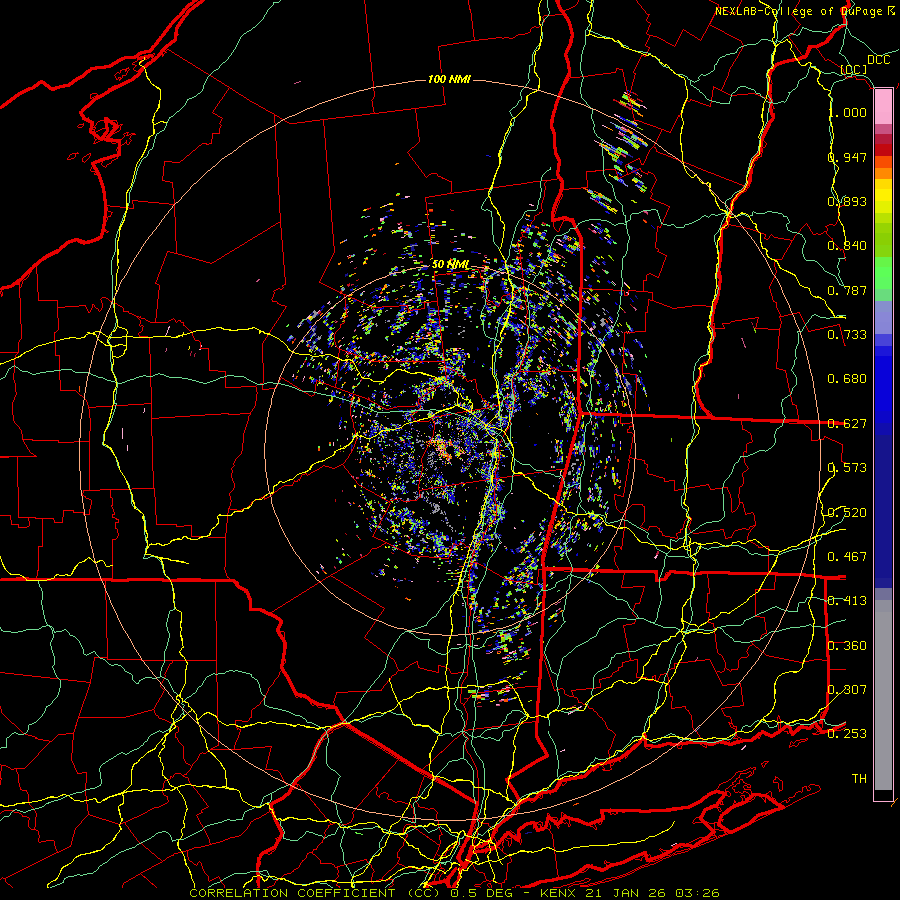900x900 pixels.
Task: Select the 1.000 scale value
Action: pos(849,112)
